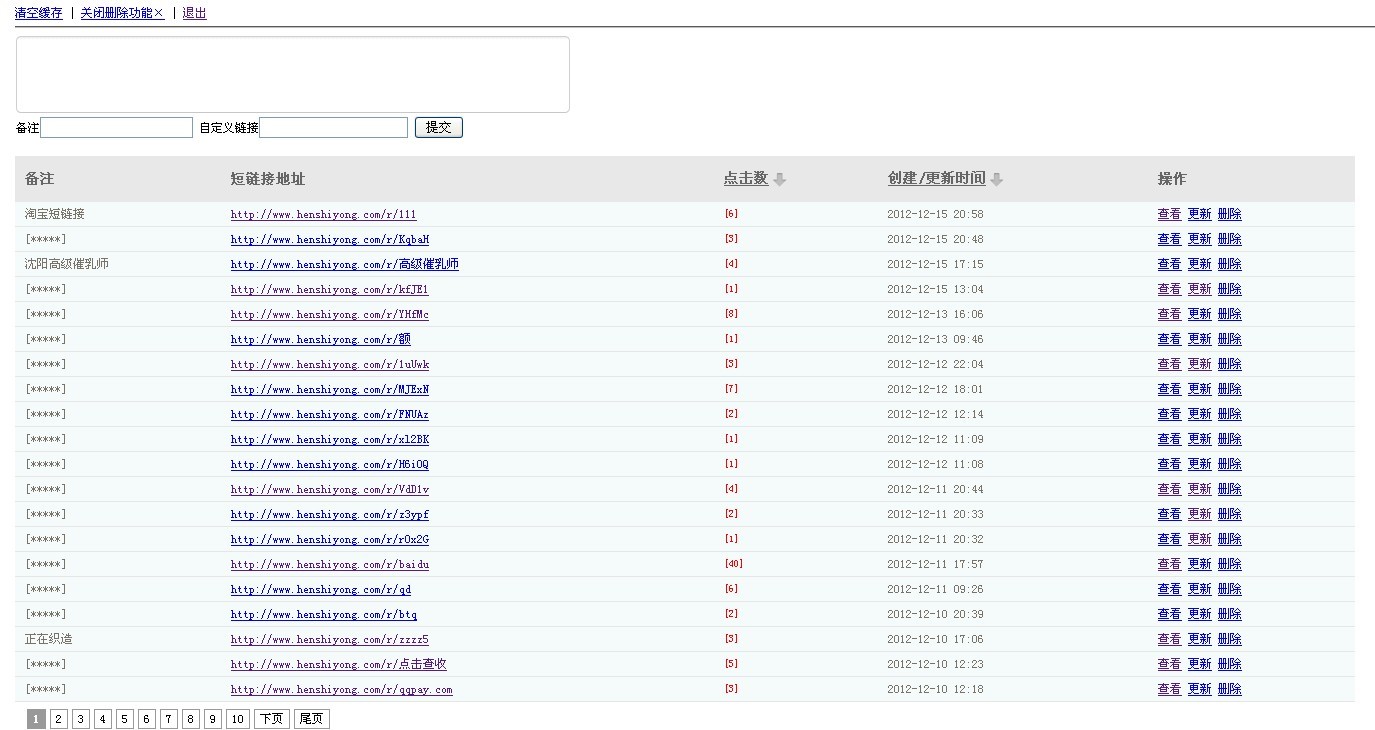Select click count [8] value
This screenshot has height=730, width=1375.
click(731, 314)
